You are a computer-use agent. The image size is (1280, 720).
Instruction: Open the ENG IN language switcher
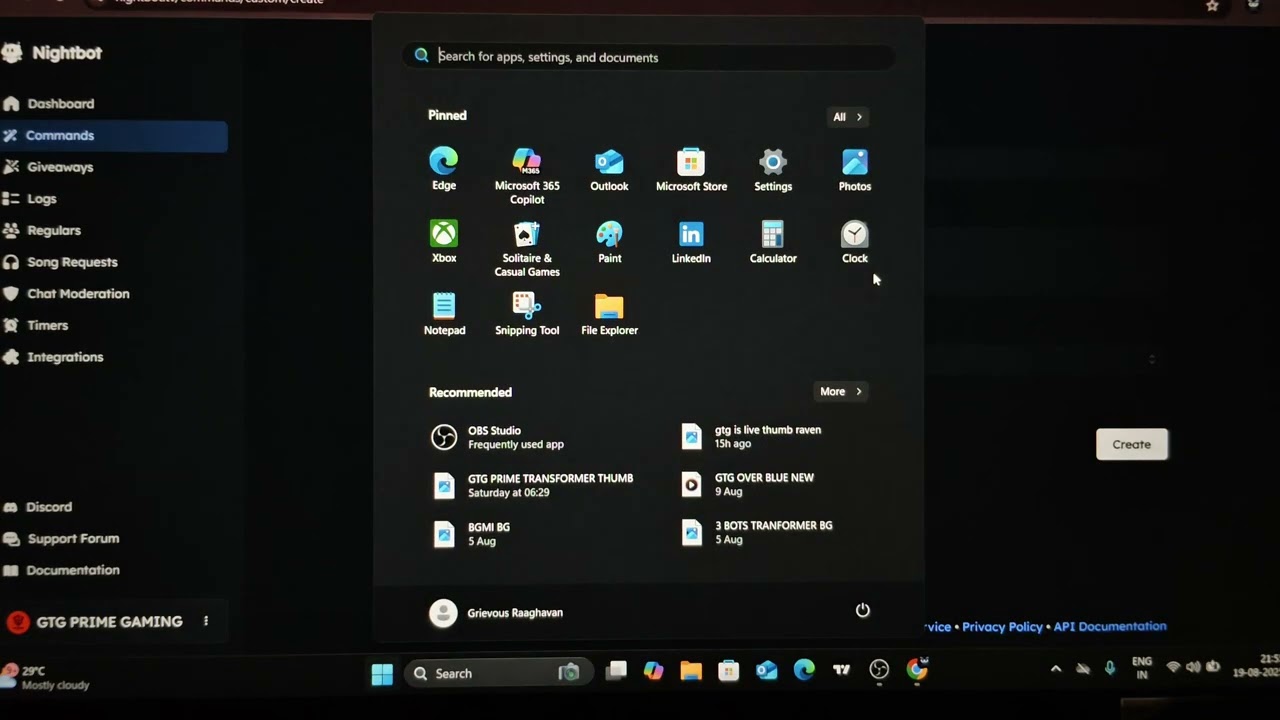pos(1142,668)
